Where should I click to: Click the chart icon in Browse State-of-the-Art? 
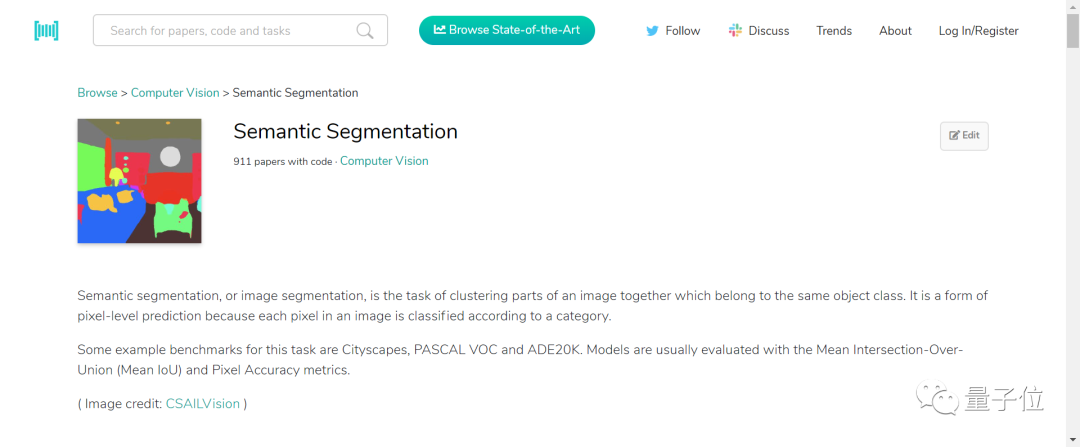click(x=439, y=30)
